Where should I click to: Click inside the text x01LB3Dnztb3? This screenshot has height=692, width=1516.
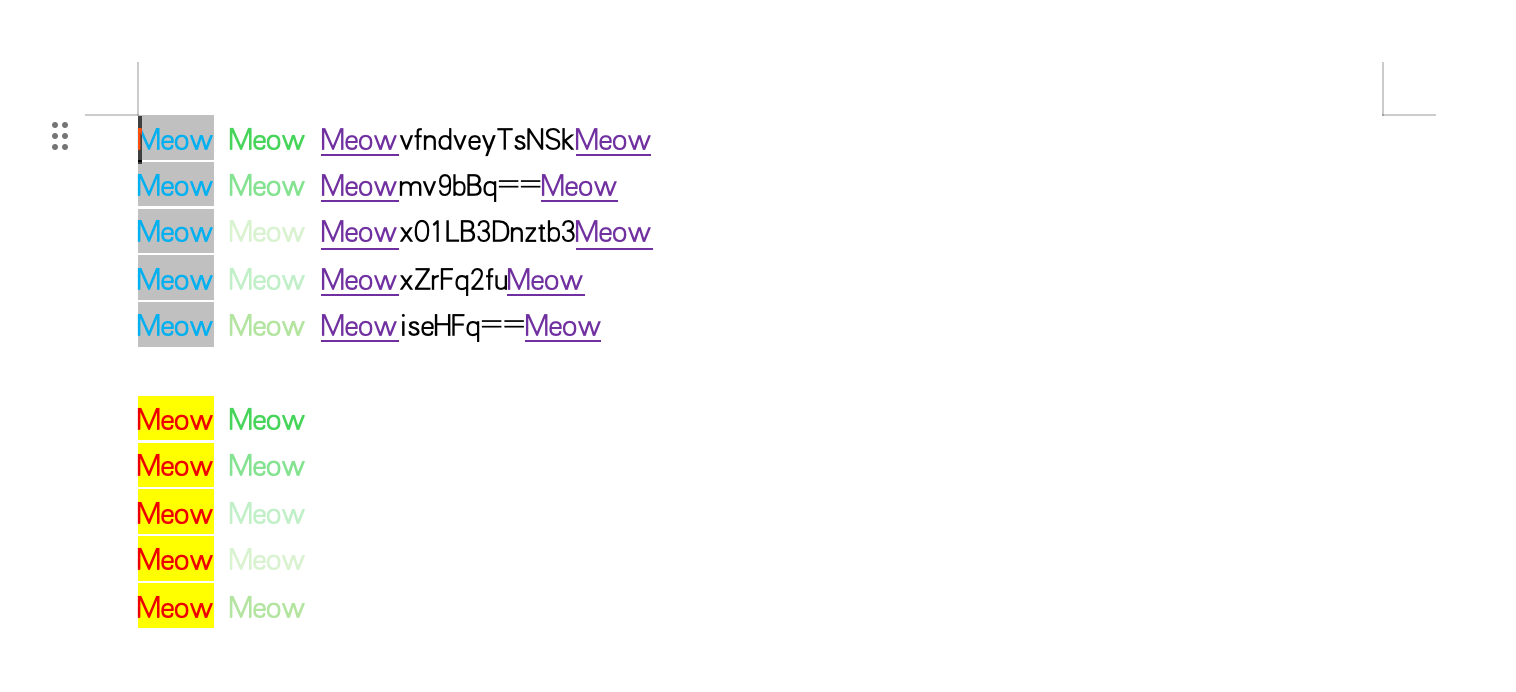488,233
